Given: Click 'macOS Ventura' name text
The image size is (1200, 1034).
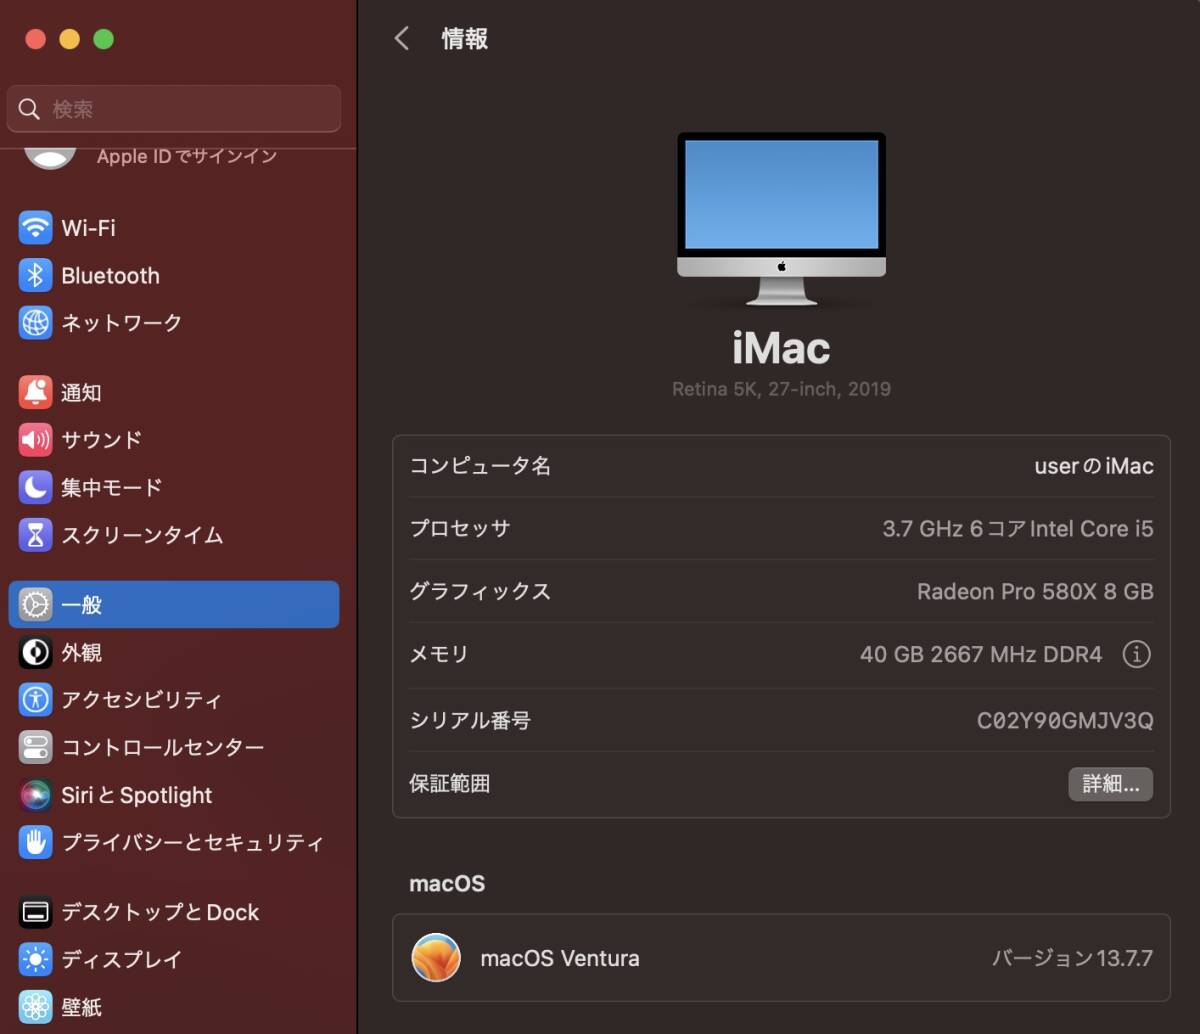Looking at the screenshot, I should [560, 958].
